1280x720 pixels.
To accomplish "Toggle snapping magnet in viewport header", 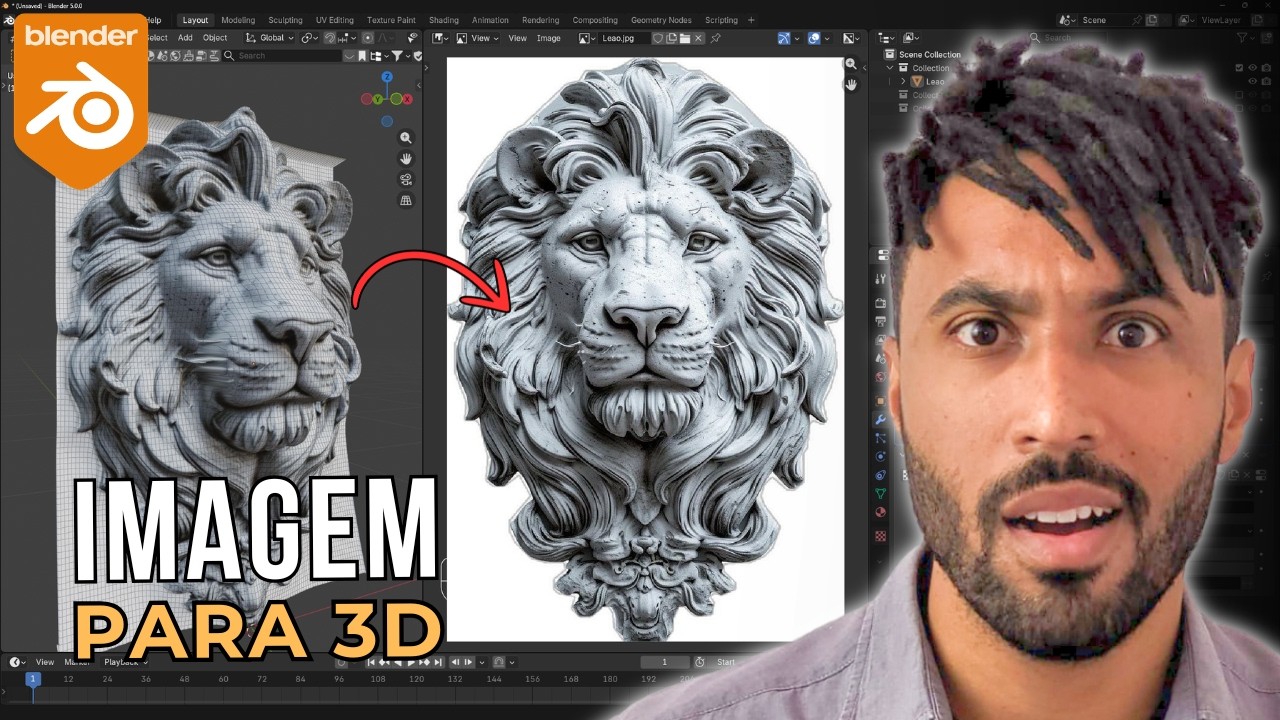I will click(x=329, y=38).
